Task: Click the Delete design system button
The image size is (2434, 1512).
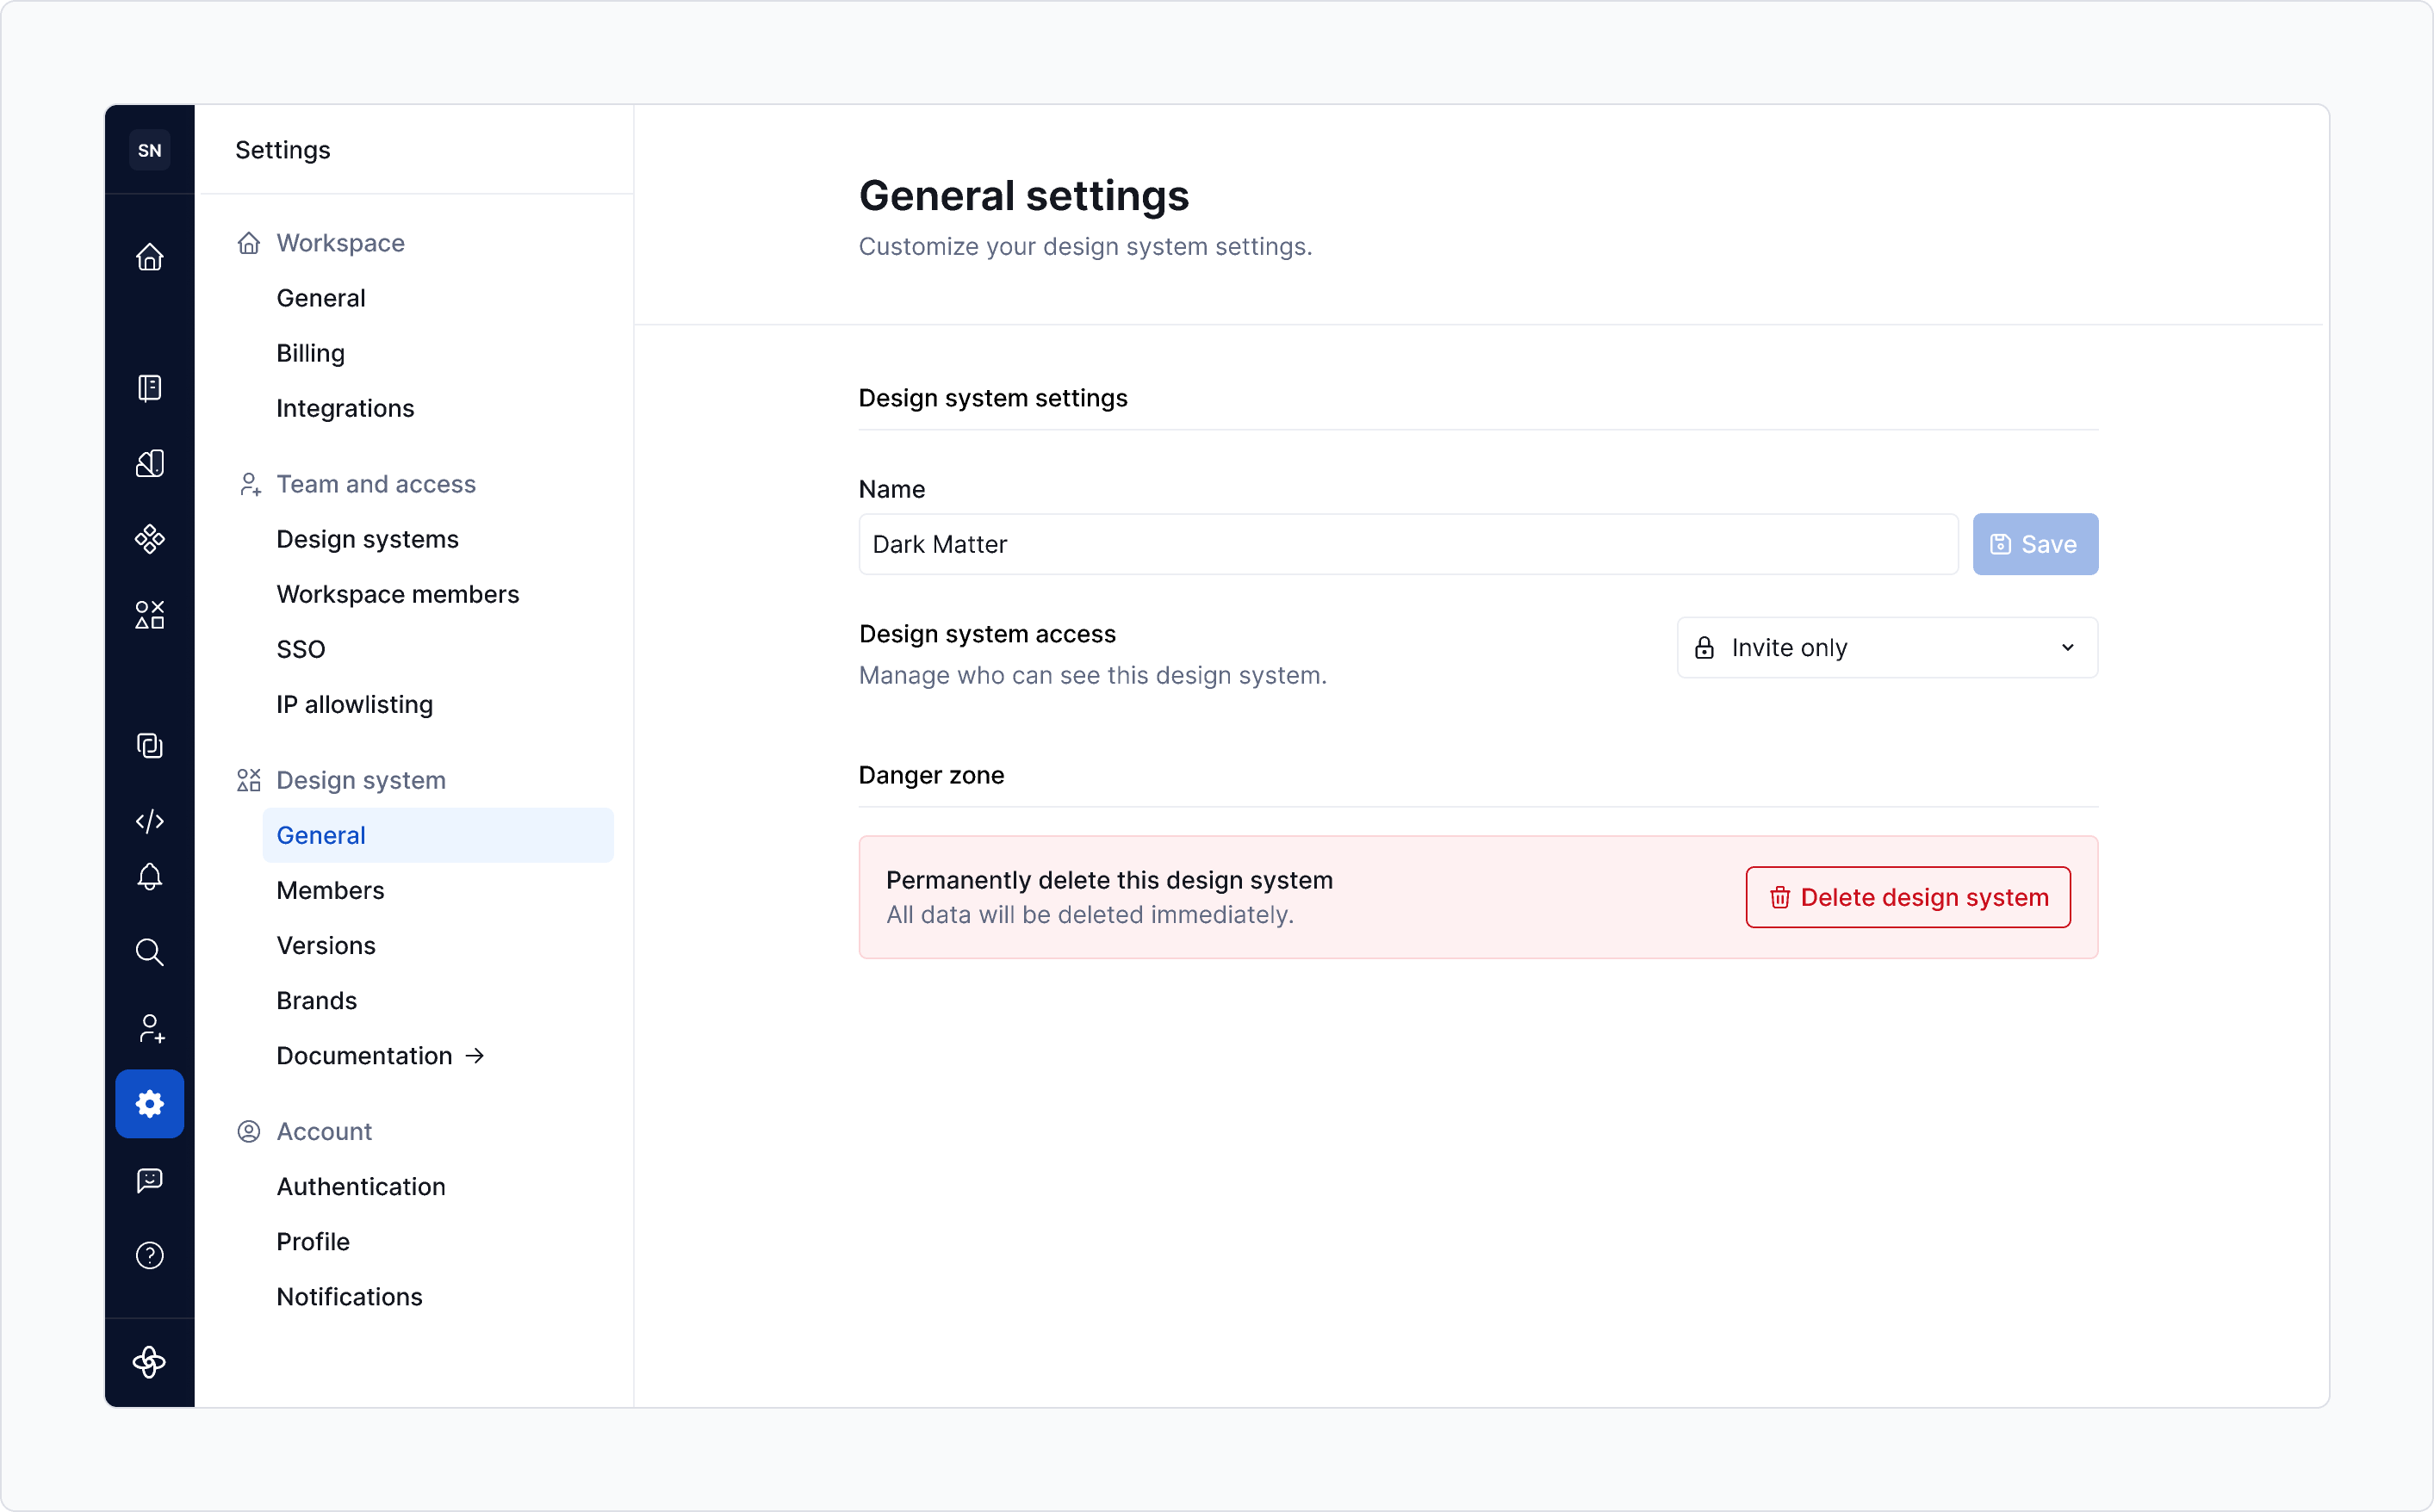Action: pyautogui.click(x=1906, y=897)
